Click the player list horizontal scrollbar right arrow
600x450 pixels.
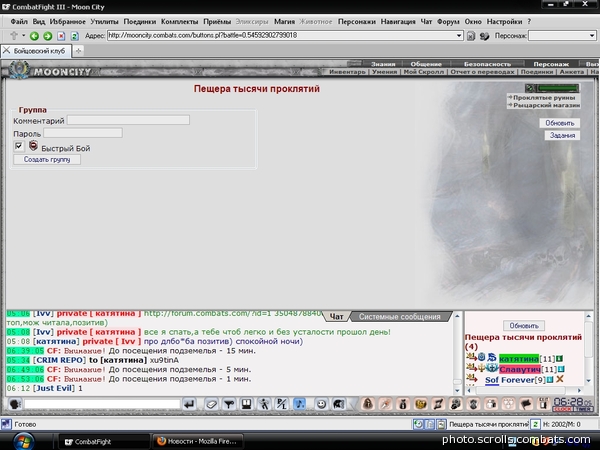click(x=579, y=390)
